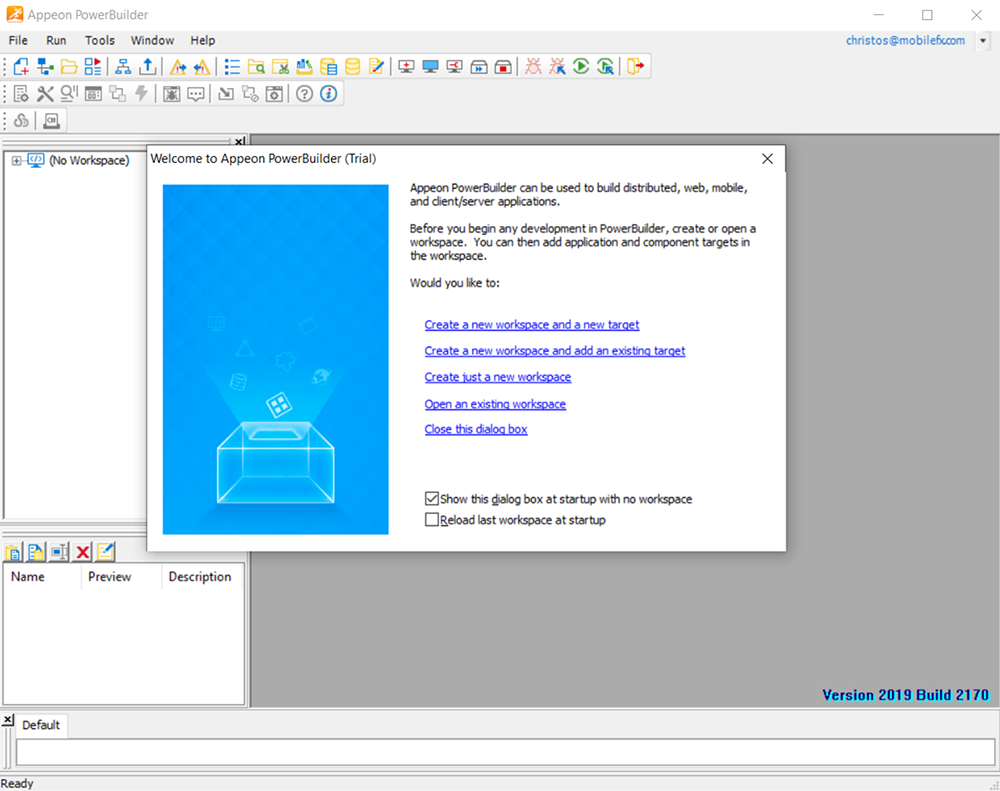Open the account dropdown arrow beside the email
1000x791 pixels.
coord(983,40)
